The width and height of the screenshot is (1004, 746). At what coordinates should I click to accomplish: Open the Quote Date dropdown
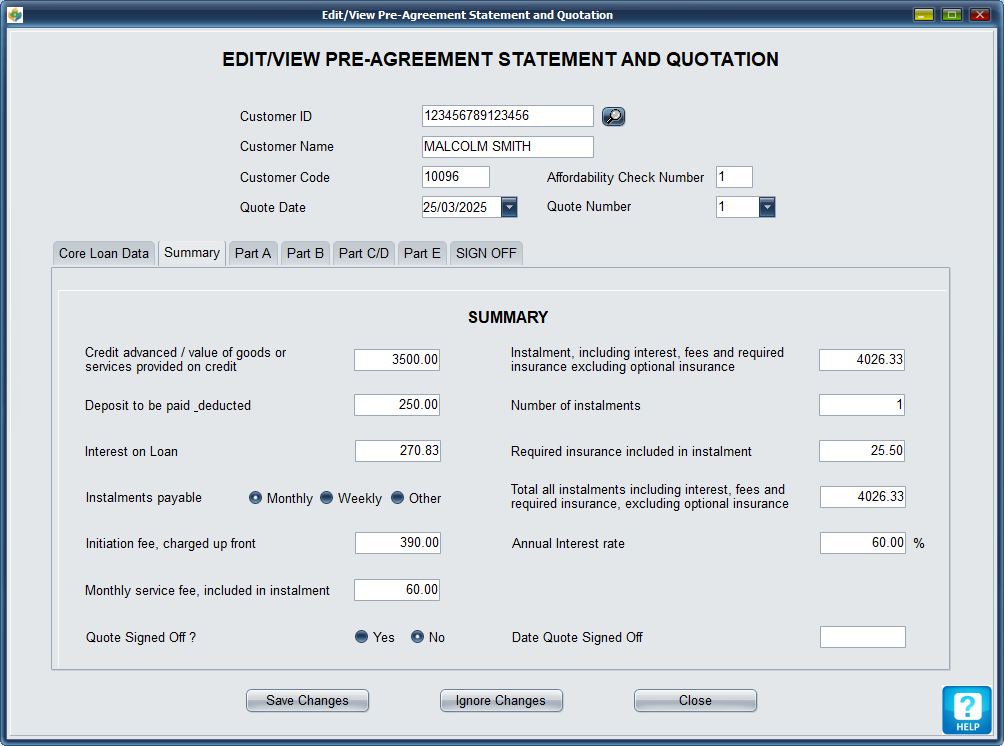[x=509, y=207]
